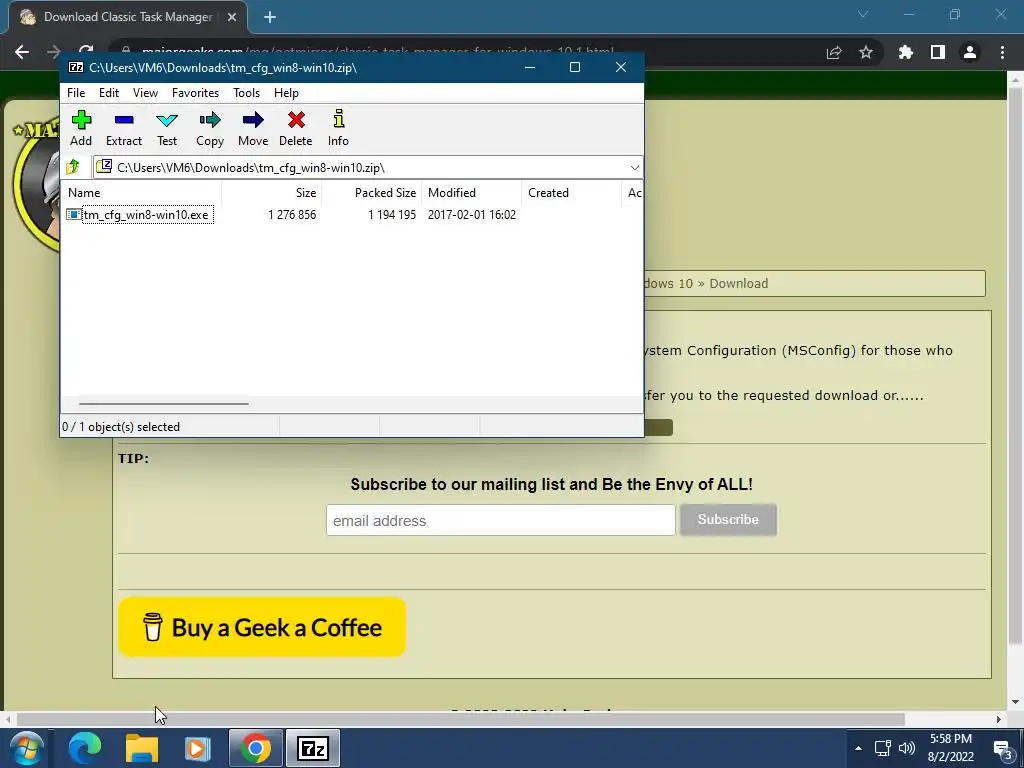Screen dimensions: 1024x768
Task: Open the media player taskbar icon
Action: tap(197, 748)
